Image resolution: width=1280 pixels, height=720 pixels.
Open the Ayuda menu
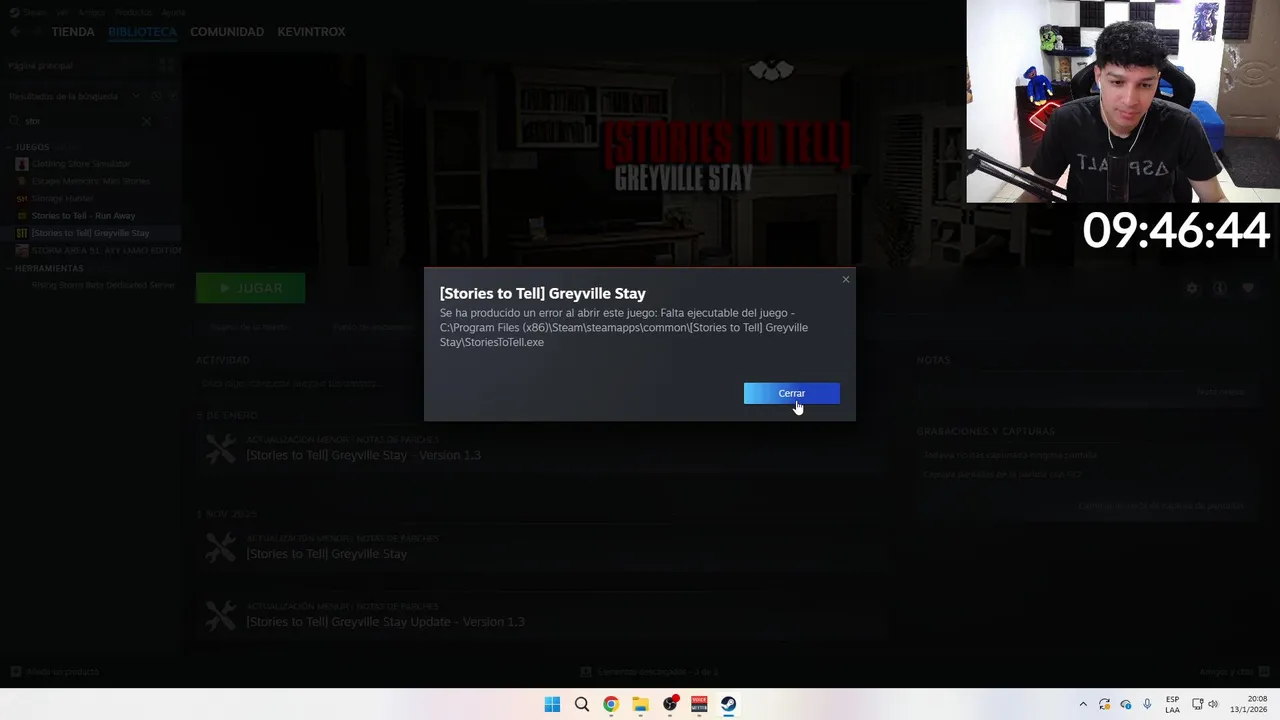173,12
